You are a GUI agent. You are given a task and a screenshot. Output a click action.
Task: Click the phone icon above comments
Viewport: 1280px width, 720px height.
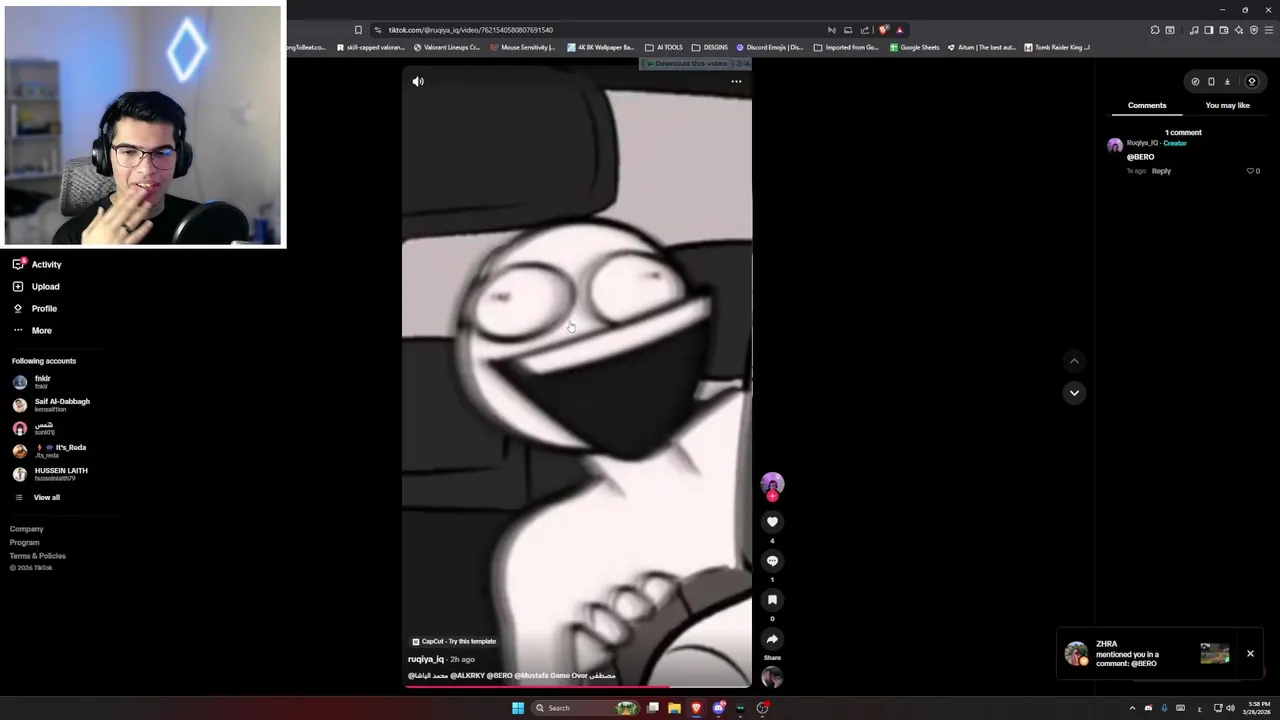point(1211,82)
